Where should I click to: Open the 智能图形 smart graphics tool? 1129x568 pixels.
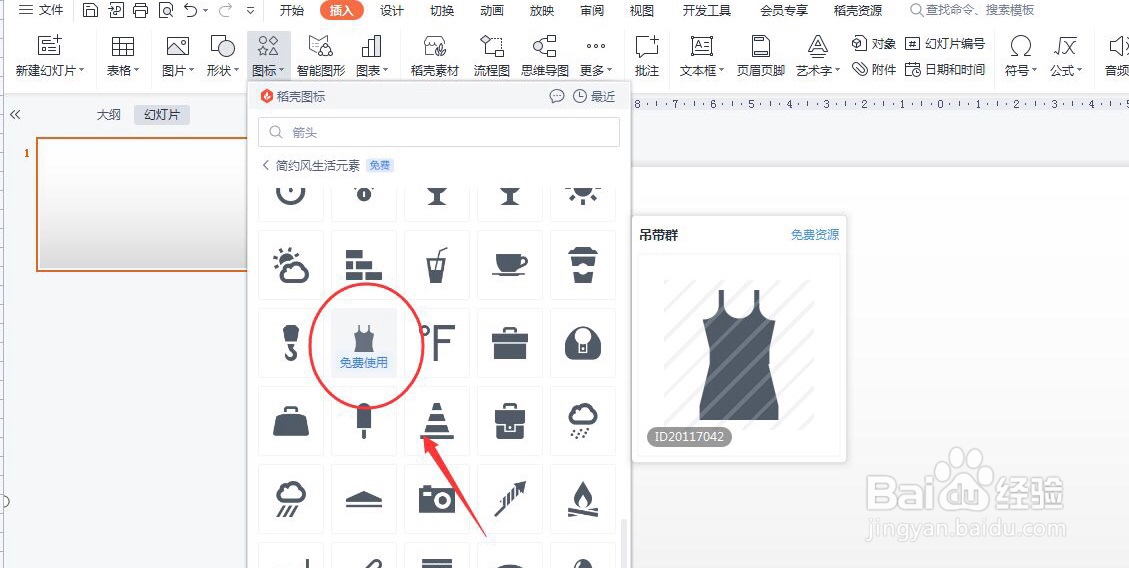(320, 55)
